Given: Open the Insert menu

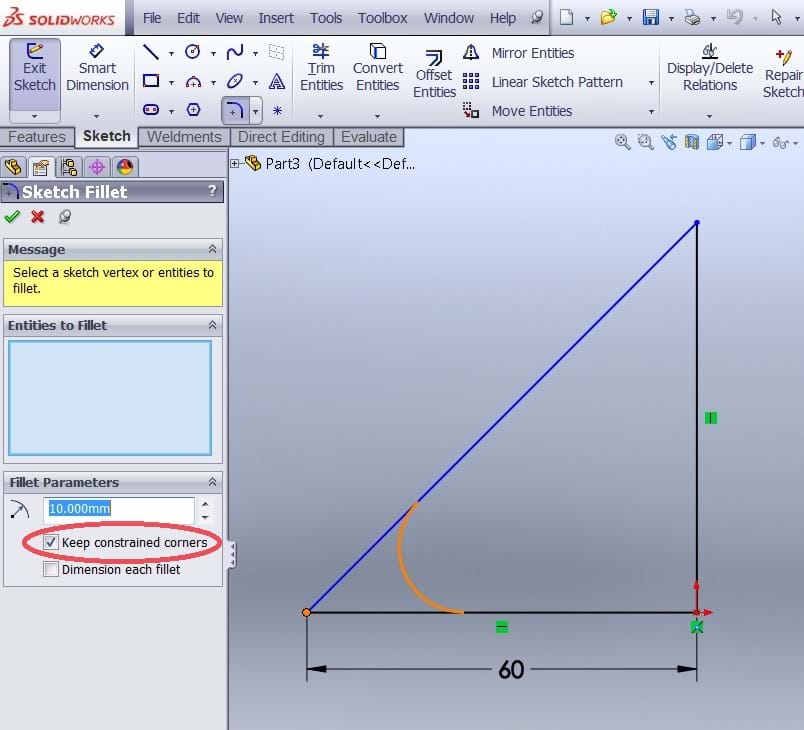Looking at the screenshot, I should coord(276,18).
